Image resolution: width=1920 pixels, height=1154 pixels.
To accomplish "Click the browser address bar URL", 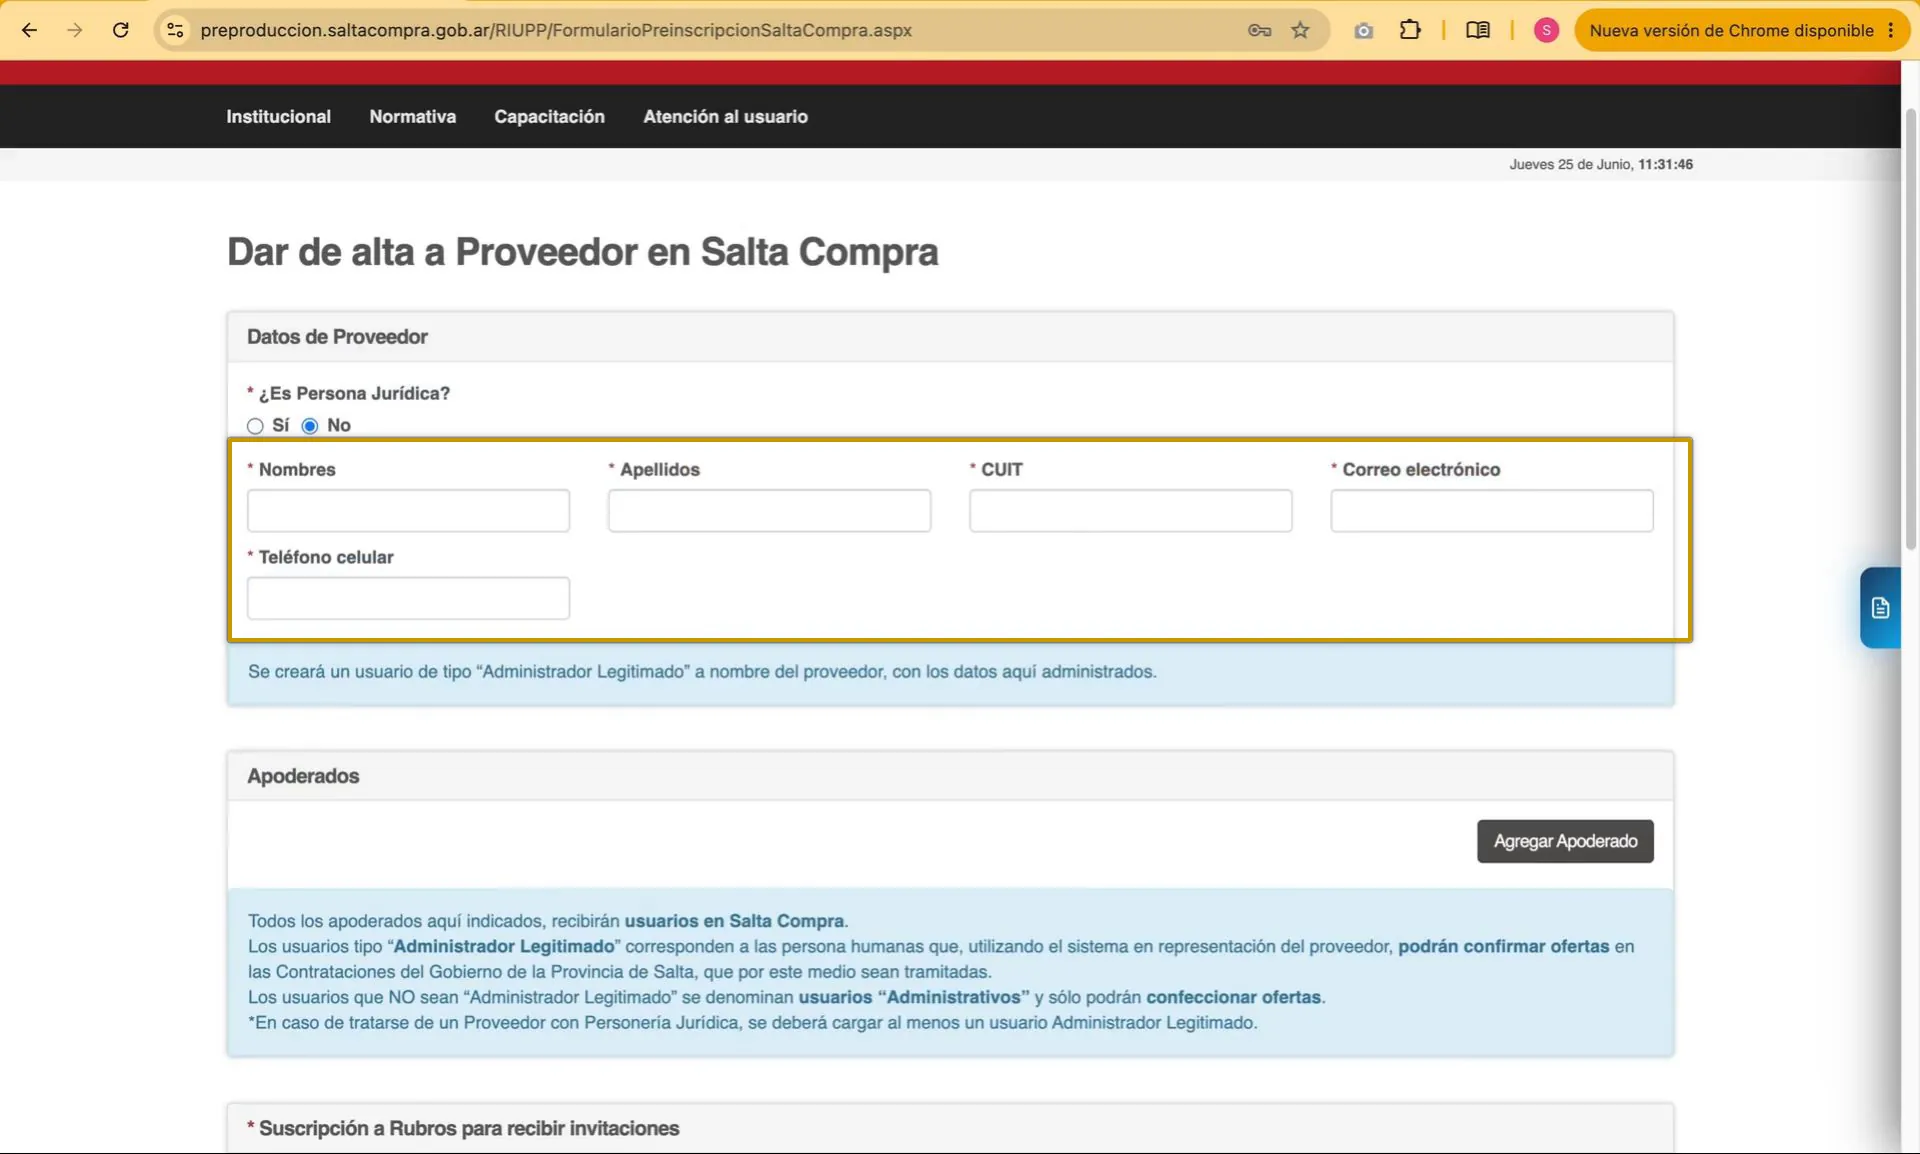I will point(556,30).
